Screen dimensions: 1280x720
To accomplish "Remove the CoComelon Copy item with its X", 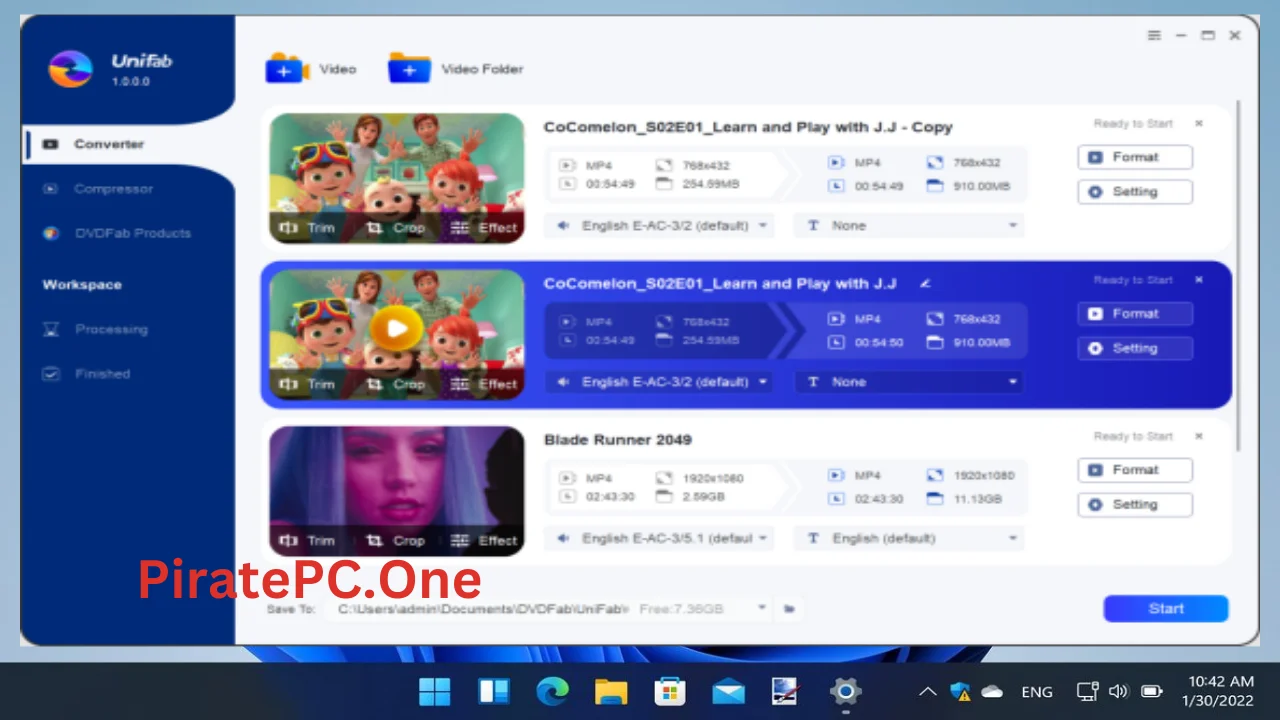I will tap(1199, 124).
